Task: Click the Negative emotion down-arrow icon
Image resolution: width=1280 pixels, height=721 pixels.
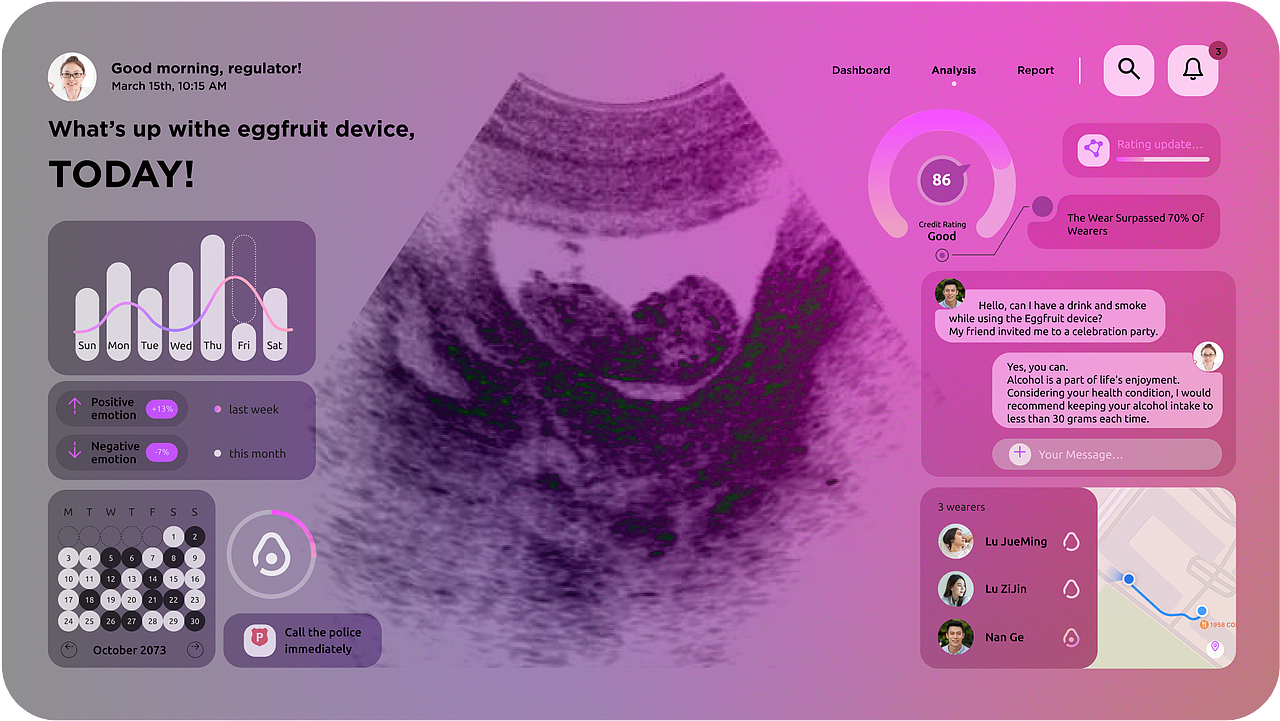Action: (74, 451)
